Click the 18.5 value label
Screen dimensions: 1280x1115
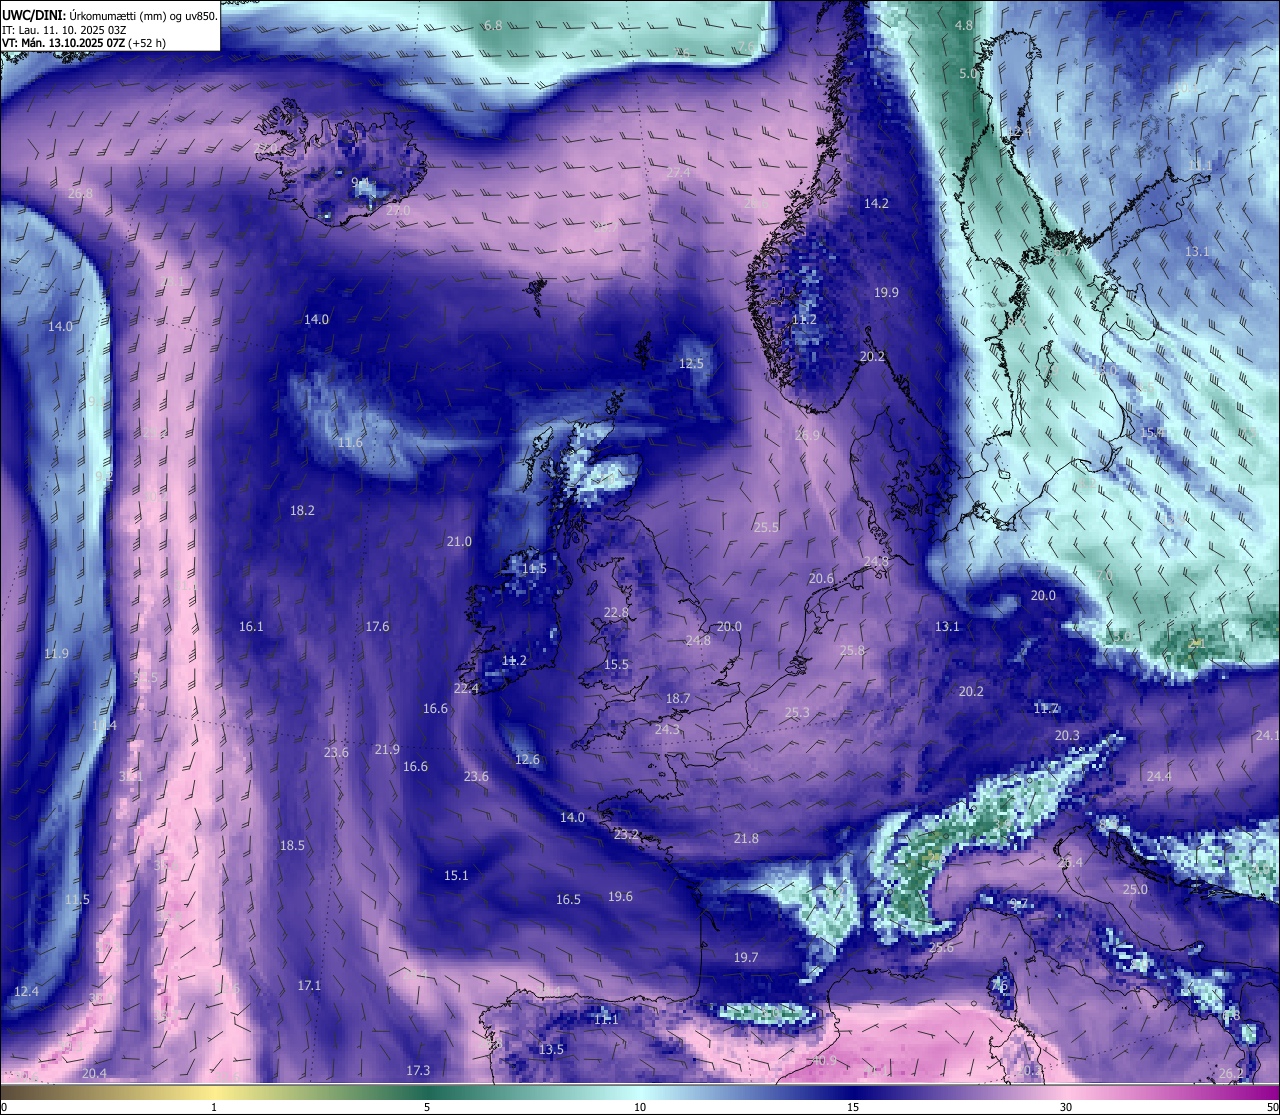[x=292, y=845]
